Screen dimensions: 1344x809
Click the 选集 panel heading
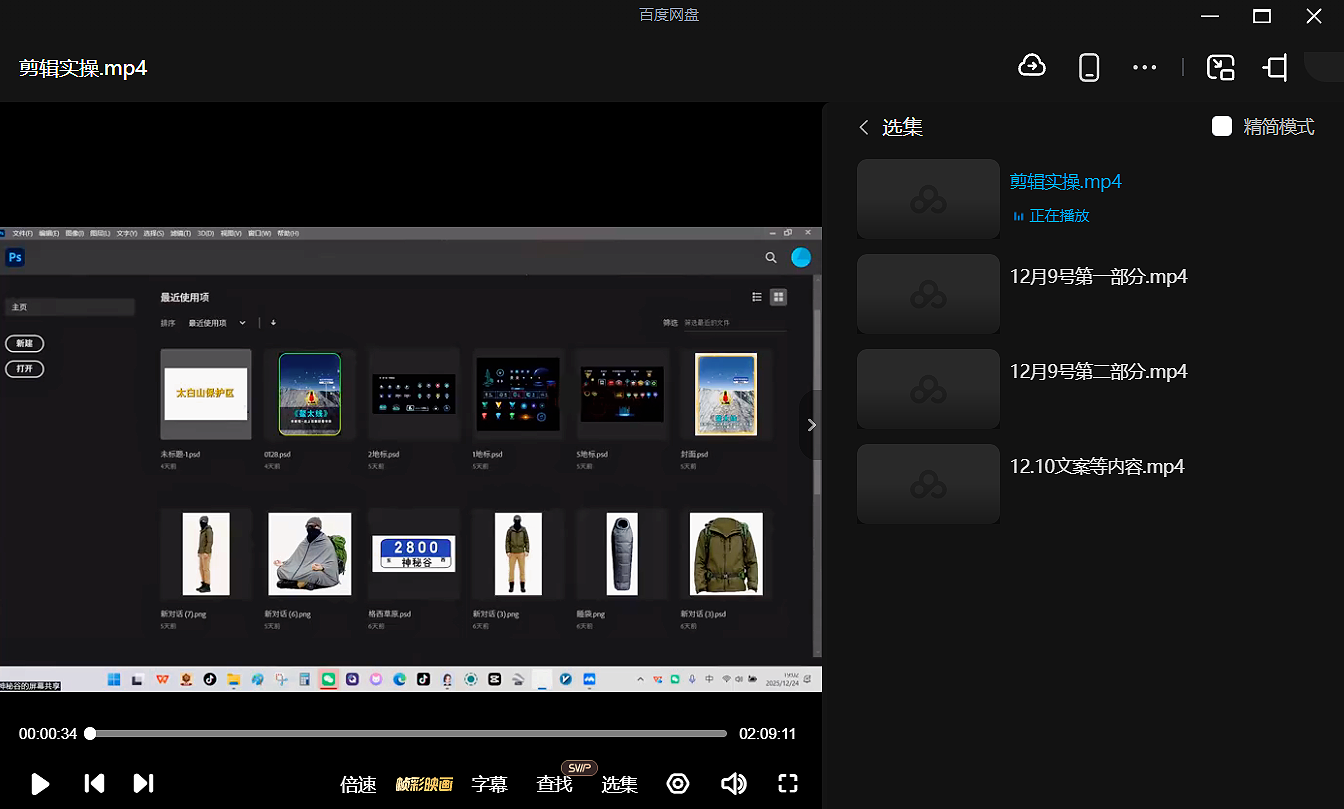coord(902,127)
